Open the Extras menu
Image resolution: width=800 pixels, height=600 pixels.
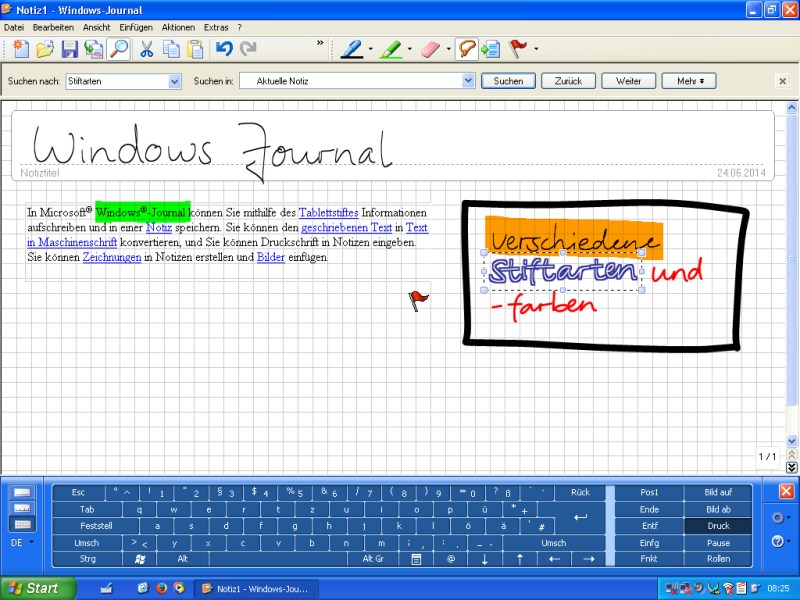pyautogui.click(x=216, y=28)
